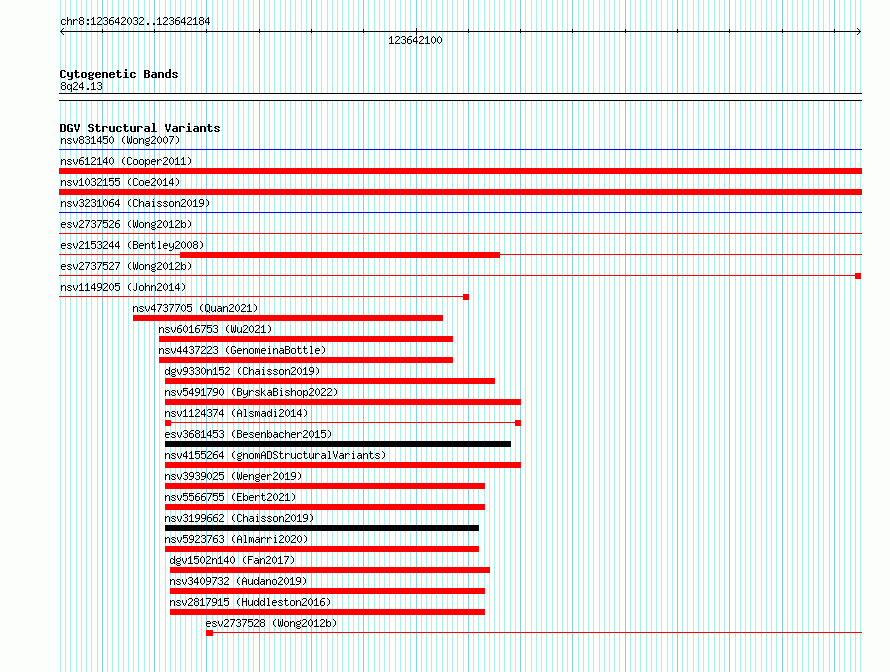Screen dimensions: 890x672
Task: Open the nsv612140 (Cooper2011) label
Action: click(x=126, y=161)
